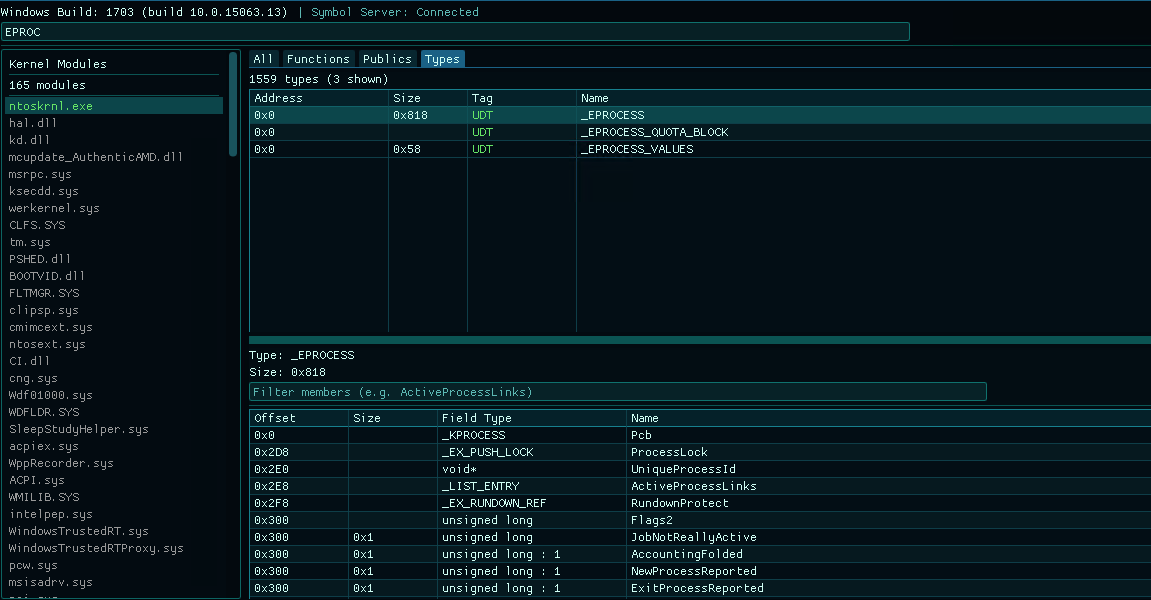1151x600 pixels.
Task: Sort types table by Name column
Action: click(x=863, y=98)
